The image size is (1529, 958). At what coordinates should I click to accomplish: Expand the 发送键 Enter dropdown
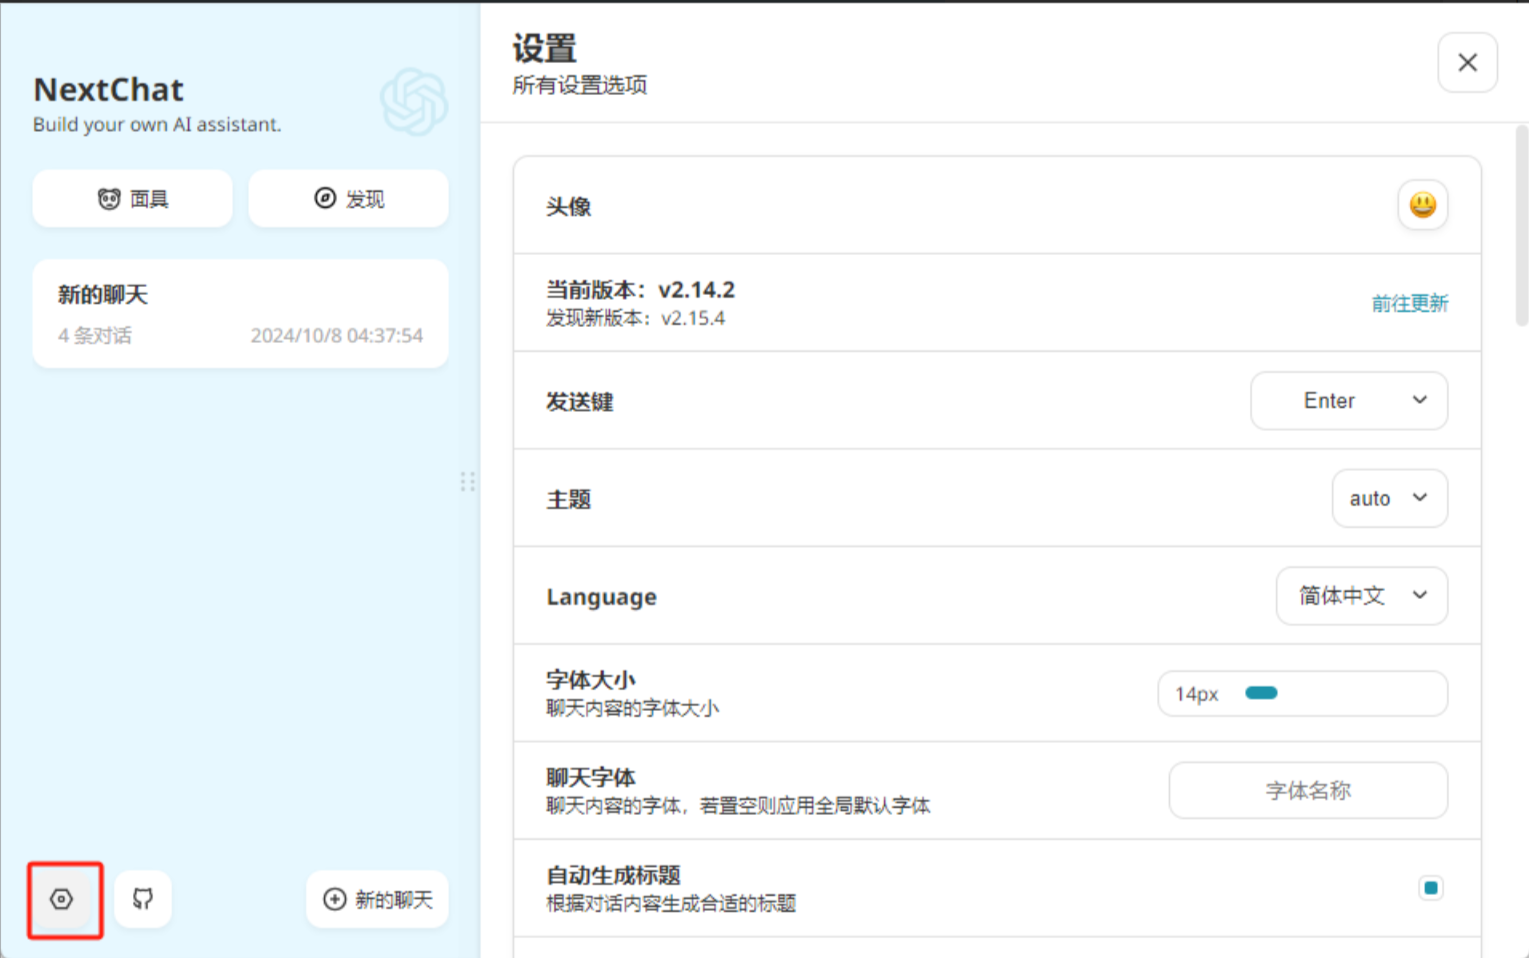[1348, 401]
